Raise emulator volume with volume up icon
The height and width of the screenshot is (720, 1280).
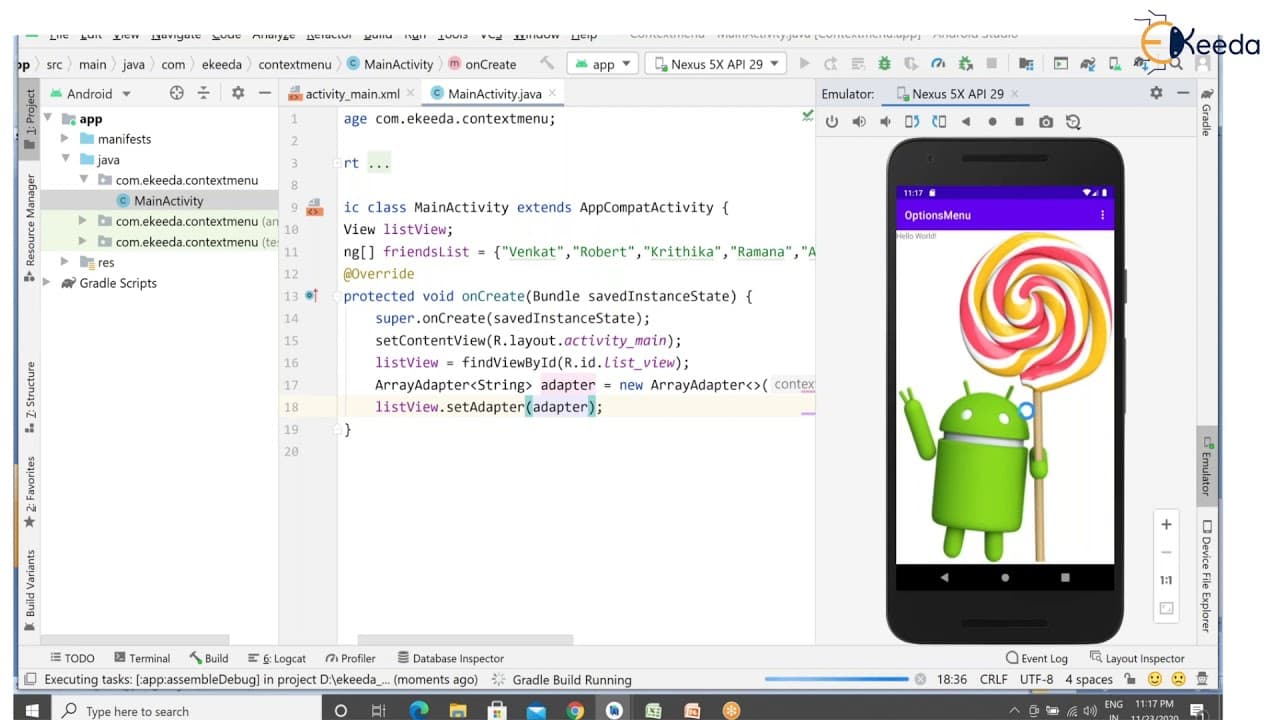click(x=859, y=122)
